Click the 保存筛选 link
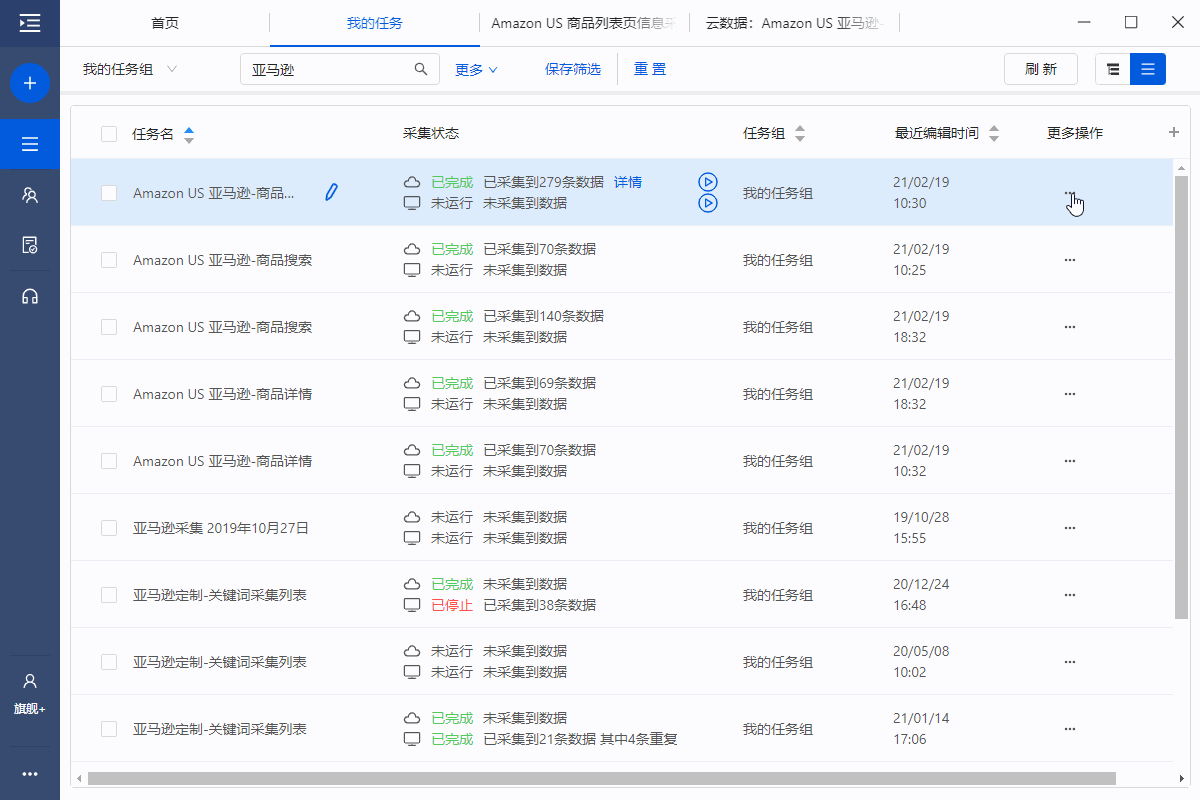Screen dimensions: 1200x800 pyautogui.click(x=573, y=69)
